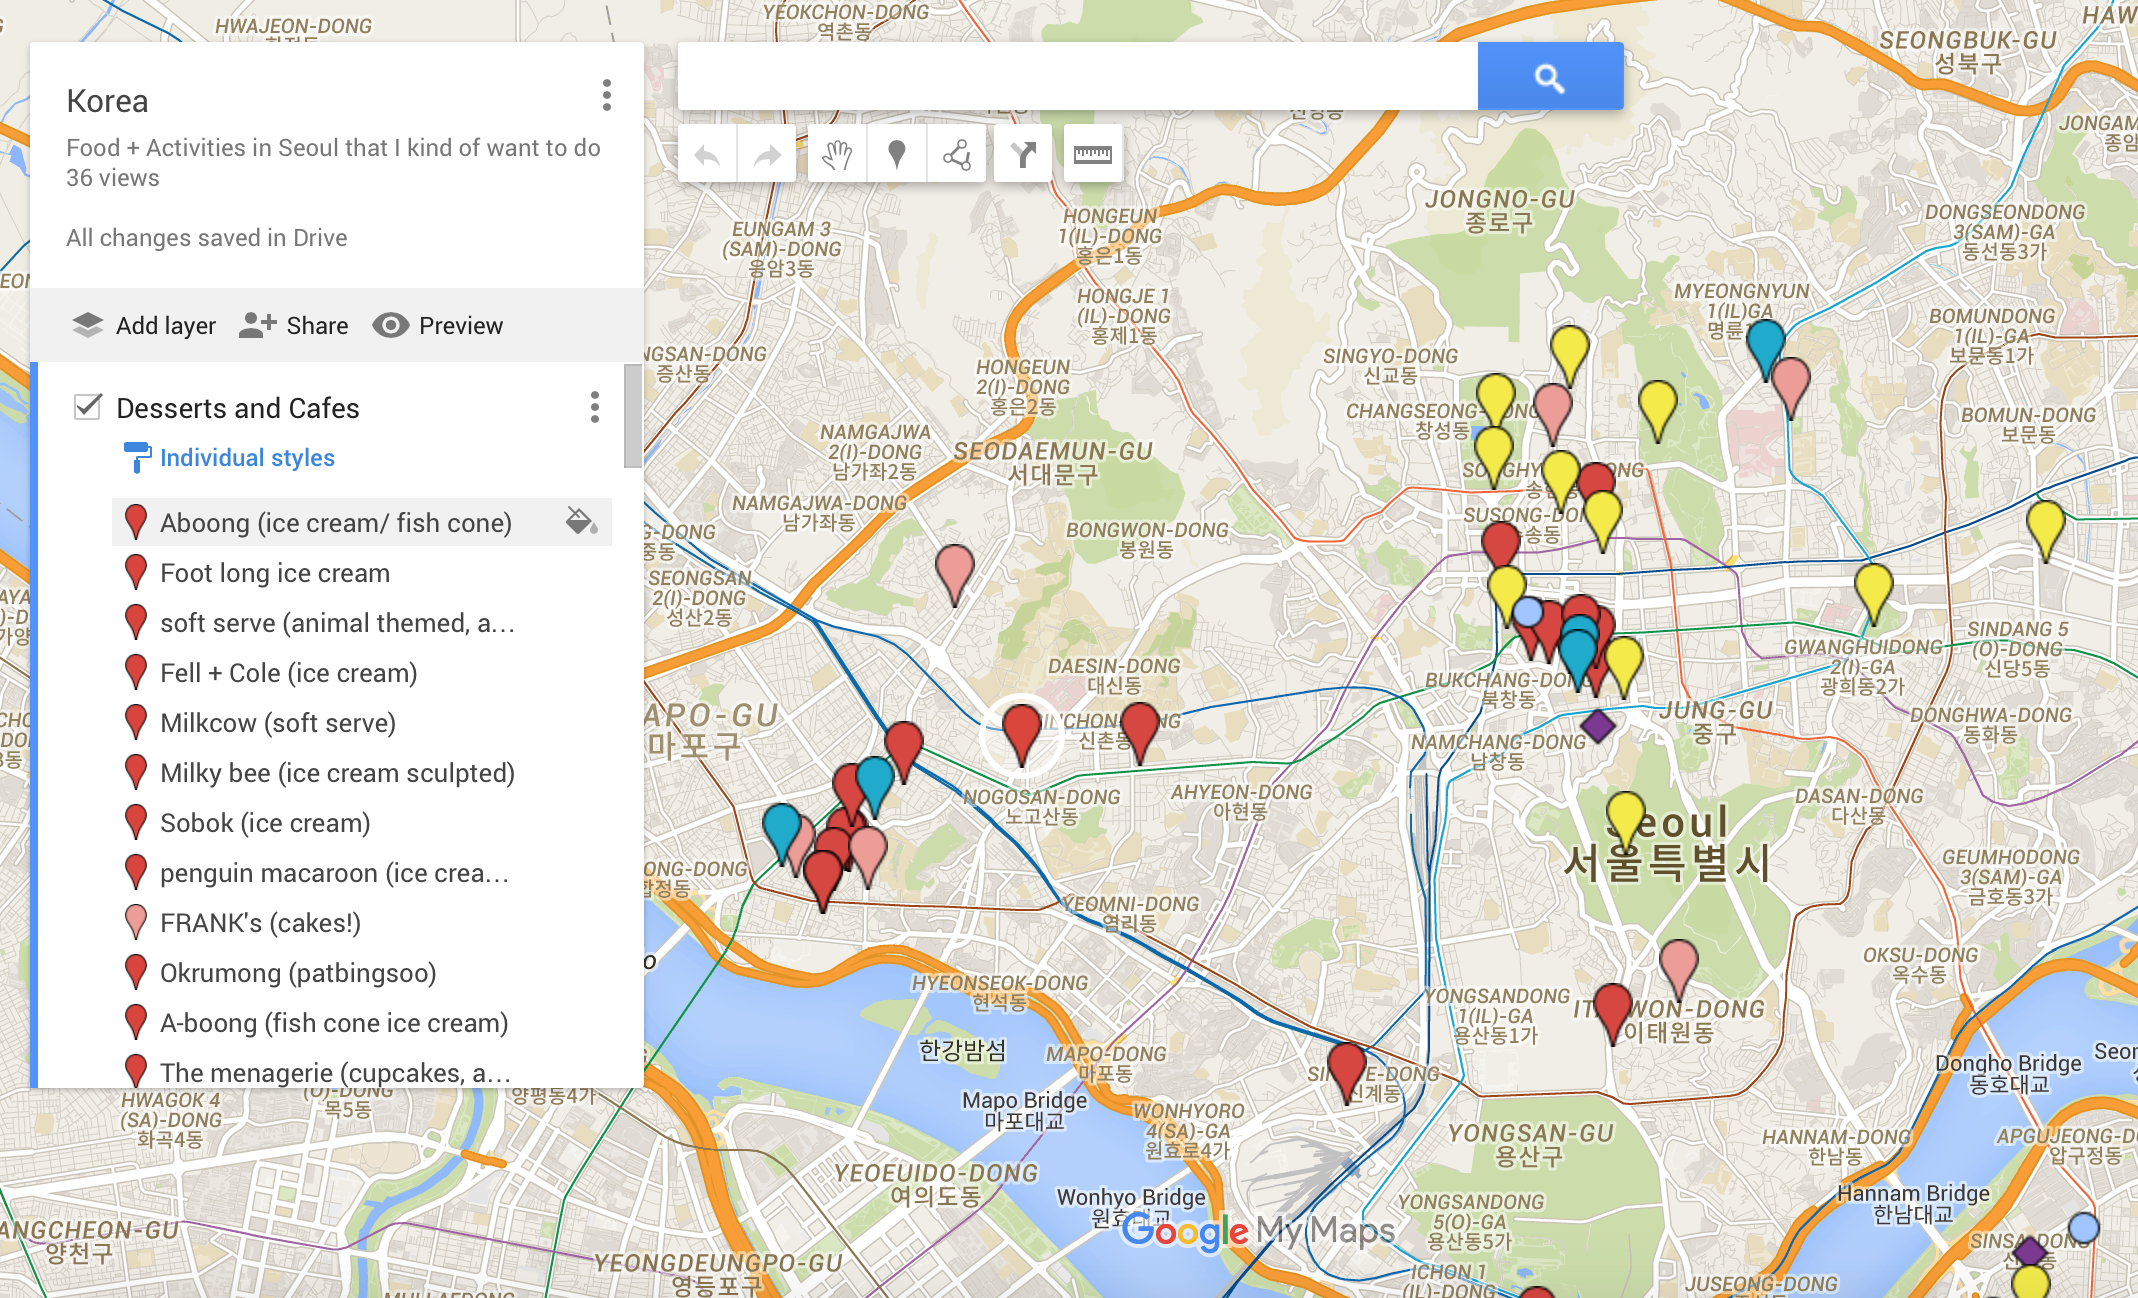2138x1298 pixels.
Task: Select the Draw a line tool
Action: 957,153
